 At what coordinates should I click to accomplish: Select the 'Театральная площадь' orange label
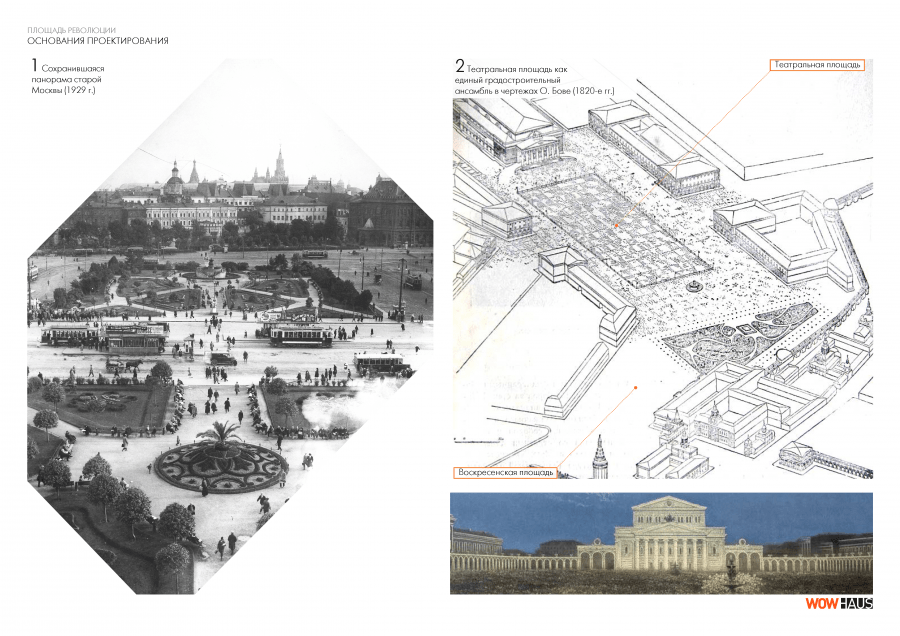coord(815,65)
